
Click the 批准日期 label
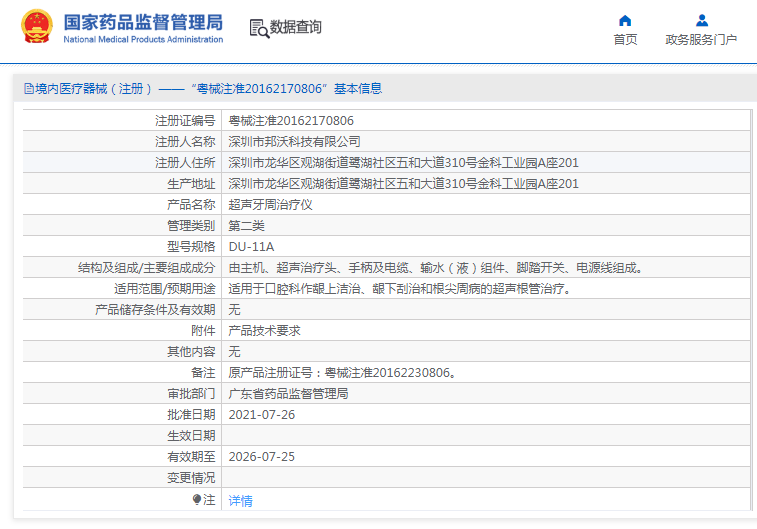pos(191,415)
